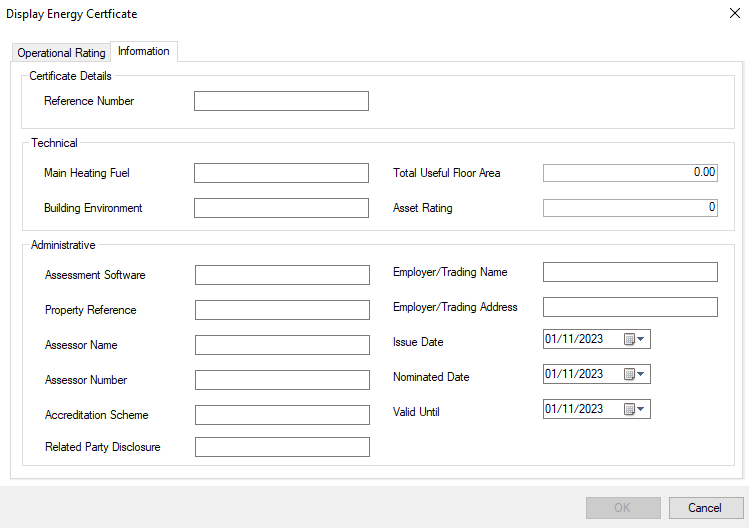This screenshot has width=749, height=528.
Task: Click the Assessor Number input box
Action: [x=282, y=380]
